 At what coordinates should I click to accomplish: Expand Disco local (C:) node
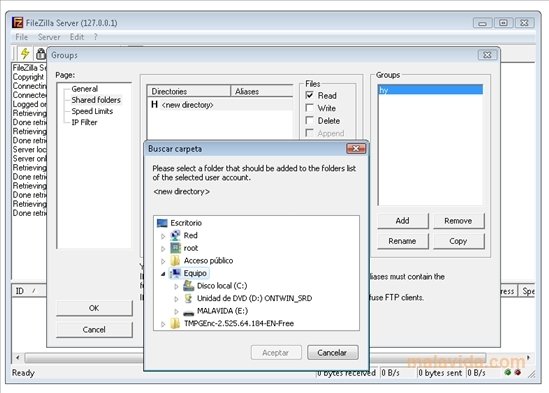click(176, 287)
